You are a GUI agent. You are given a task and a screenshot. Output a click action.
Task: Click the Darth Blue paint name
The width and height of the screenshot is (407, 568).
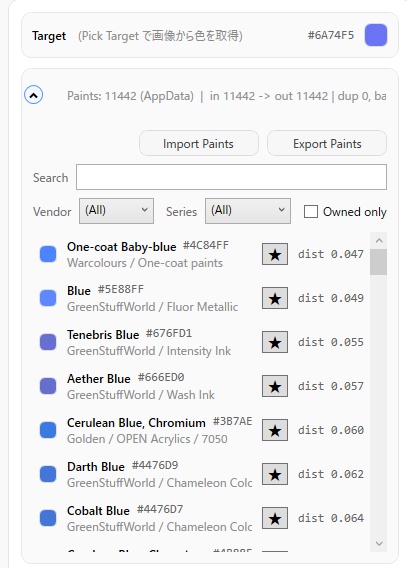pos(96,467)
